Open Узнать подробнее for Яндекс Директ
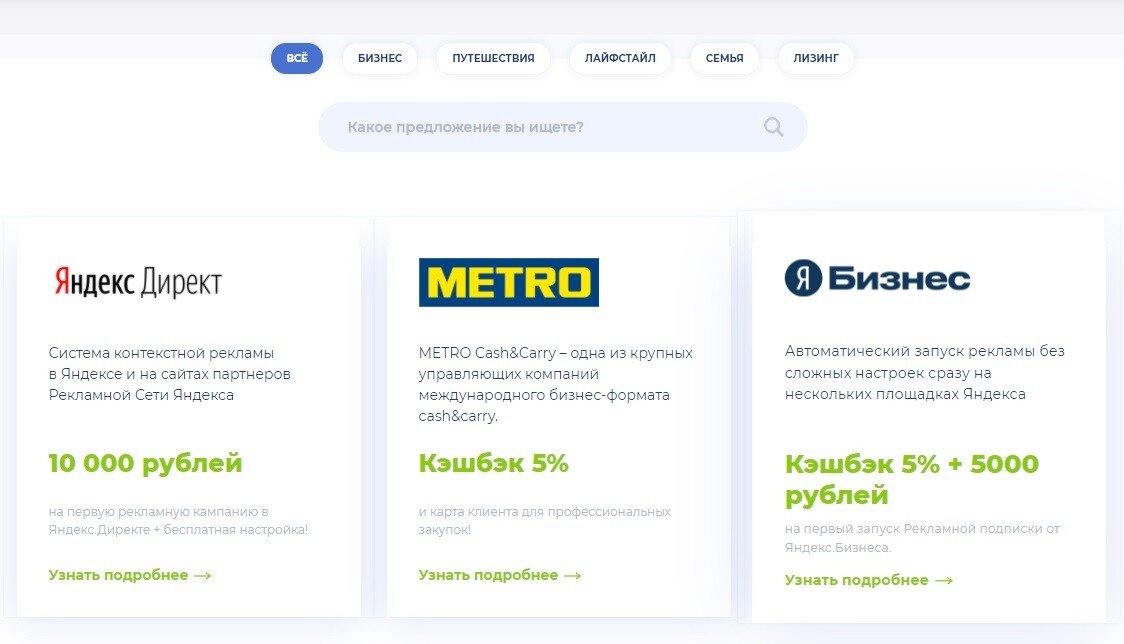 point(130,575)
